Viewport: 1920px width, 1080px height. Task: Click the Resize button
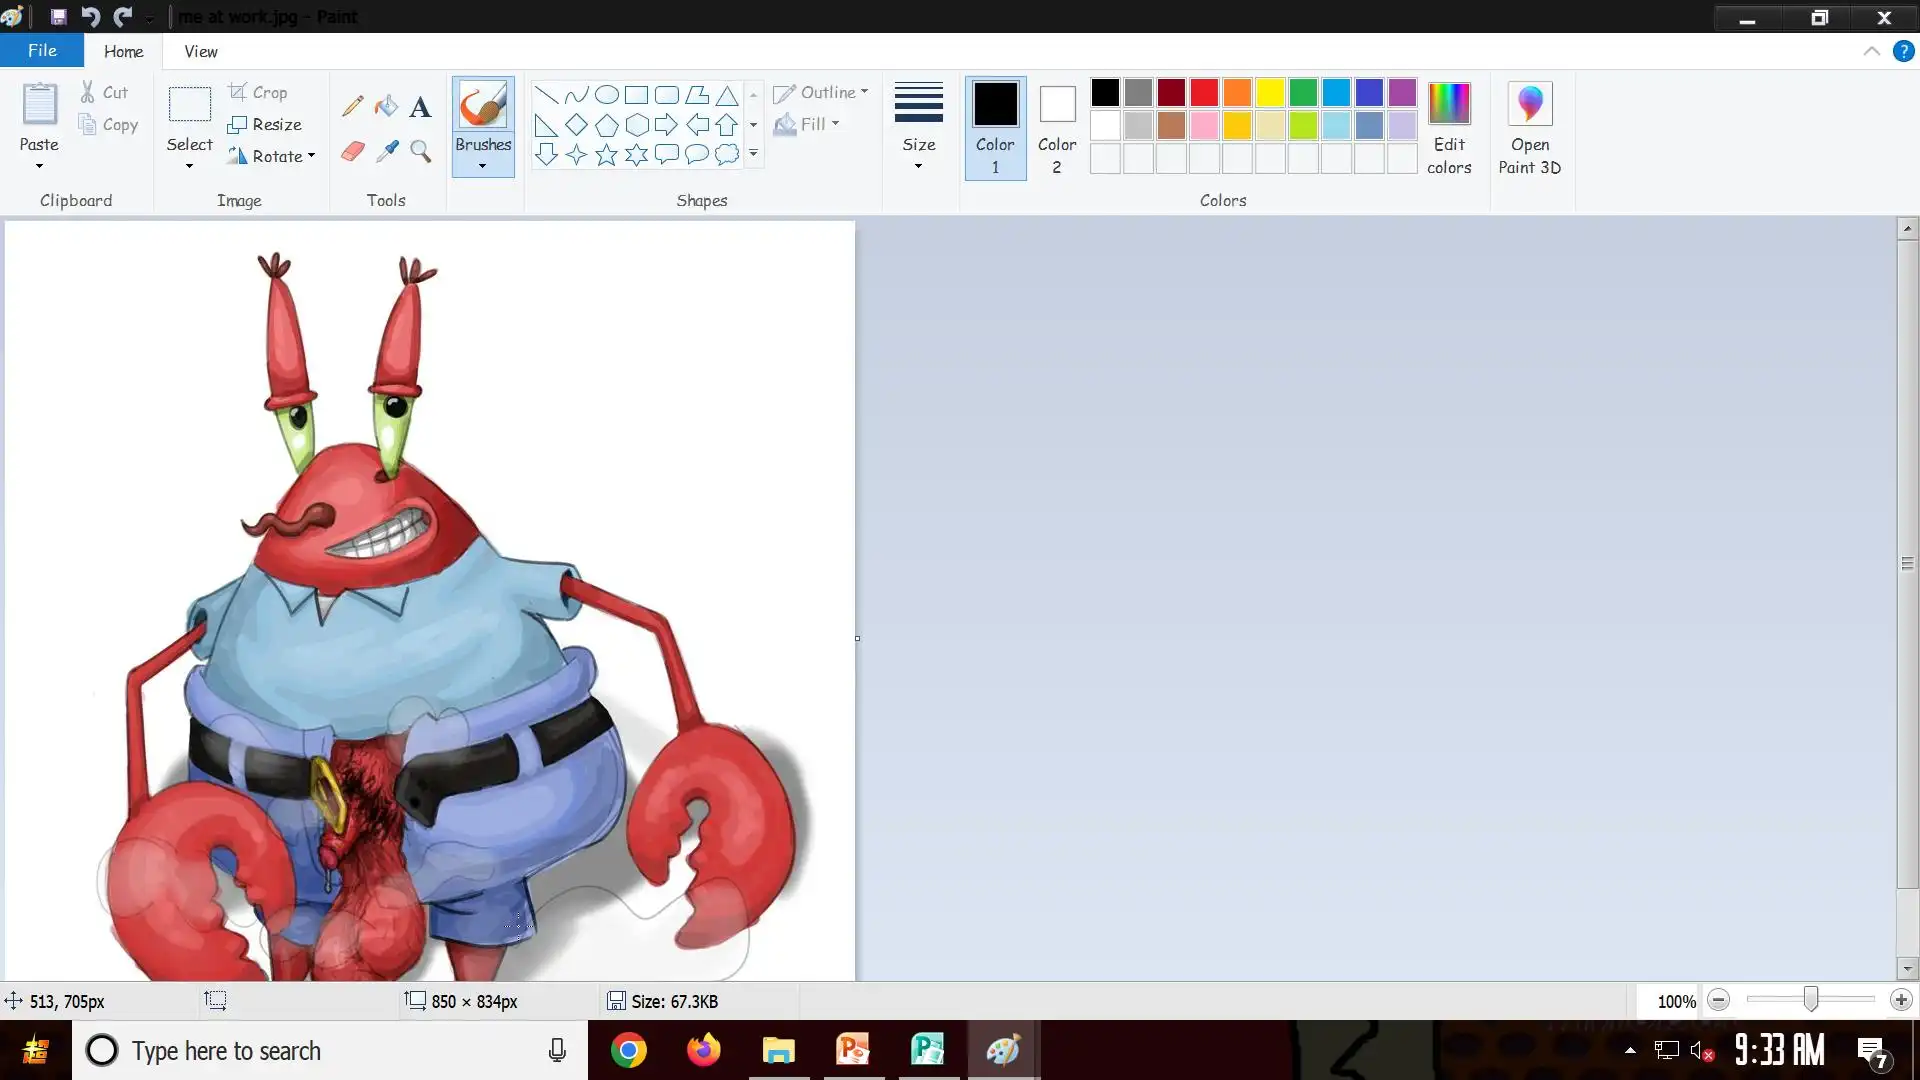point(265,124)
